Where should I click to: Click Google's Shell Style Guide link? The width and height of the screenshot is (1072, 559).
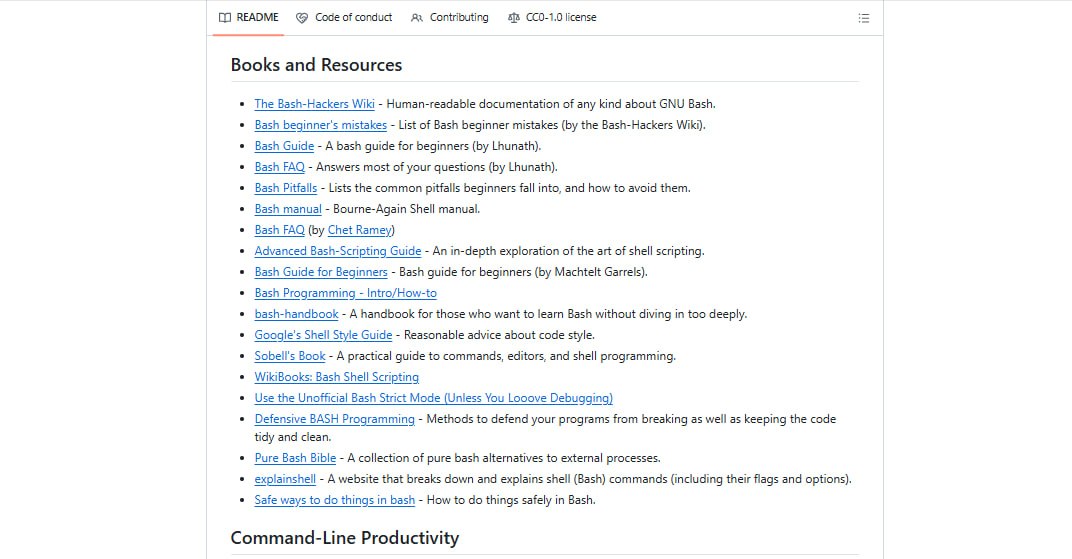pyautogui.click(x=323, y=335)
